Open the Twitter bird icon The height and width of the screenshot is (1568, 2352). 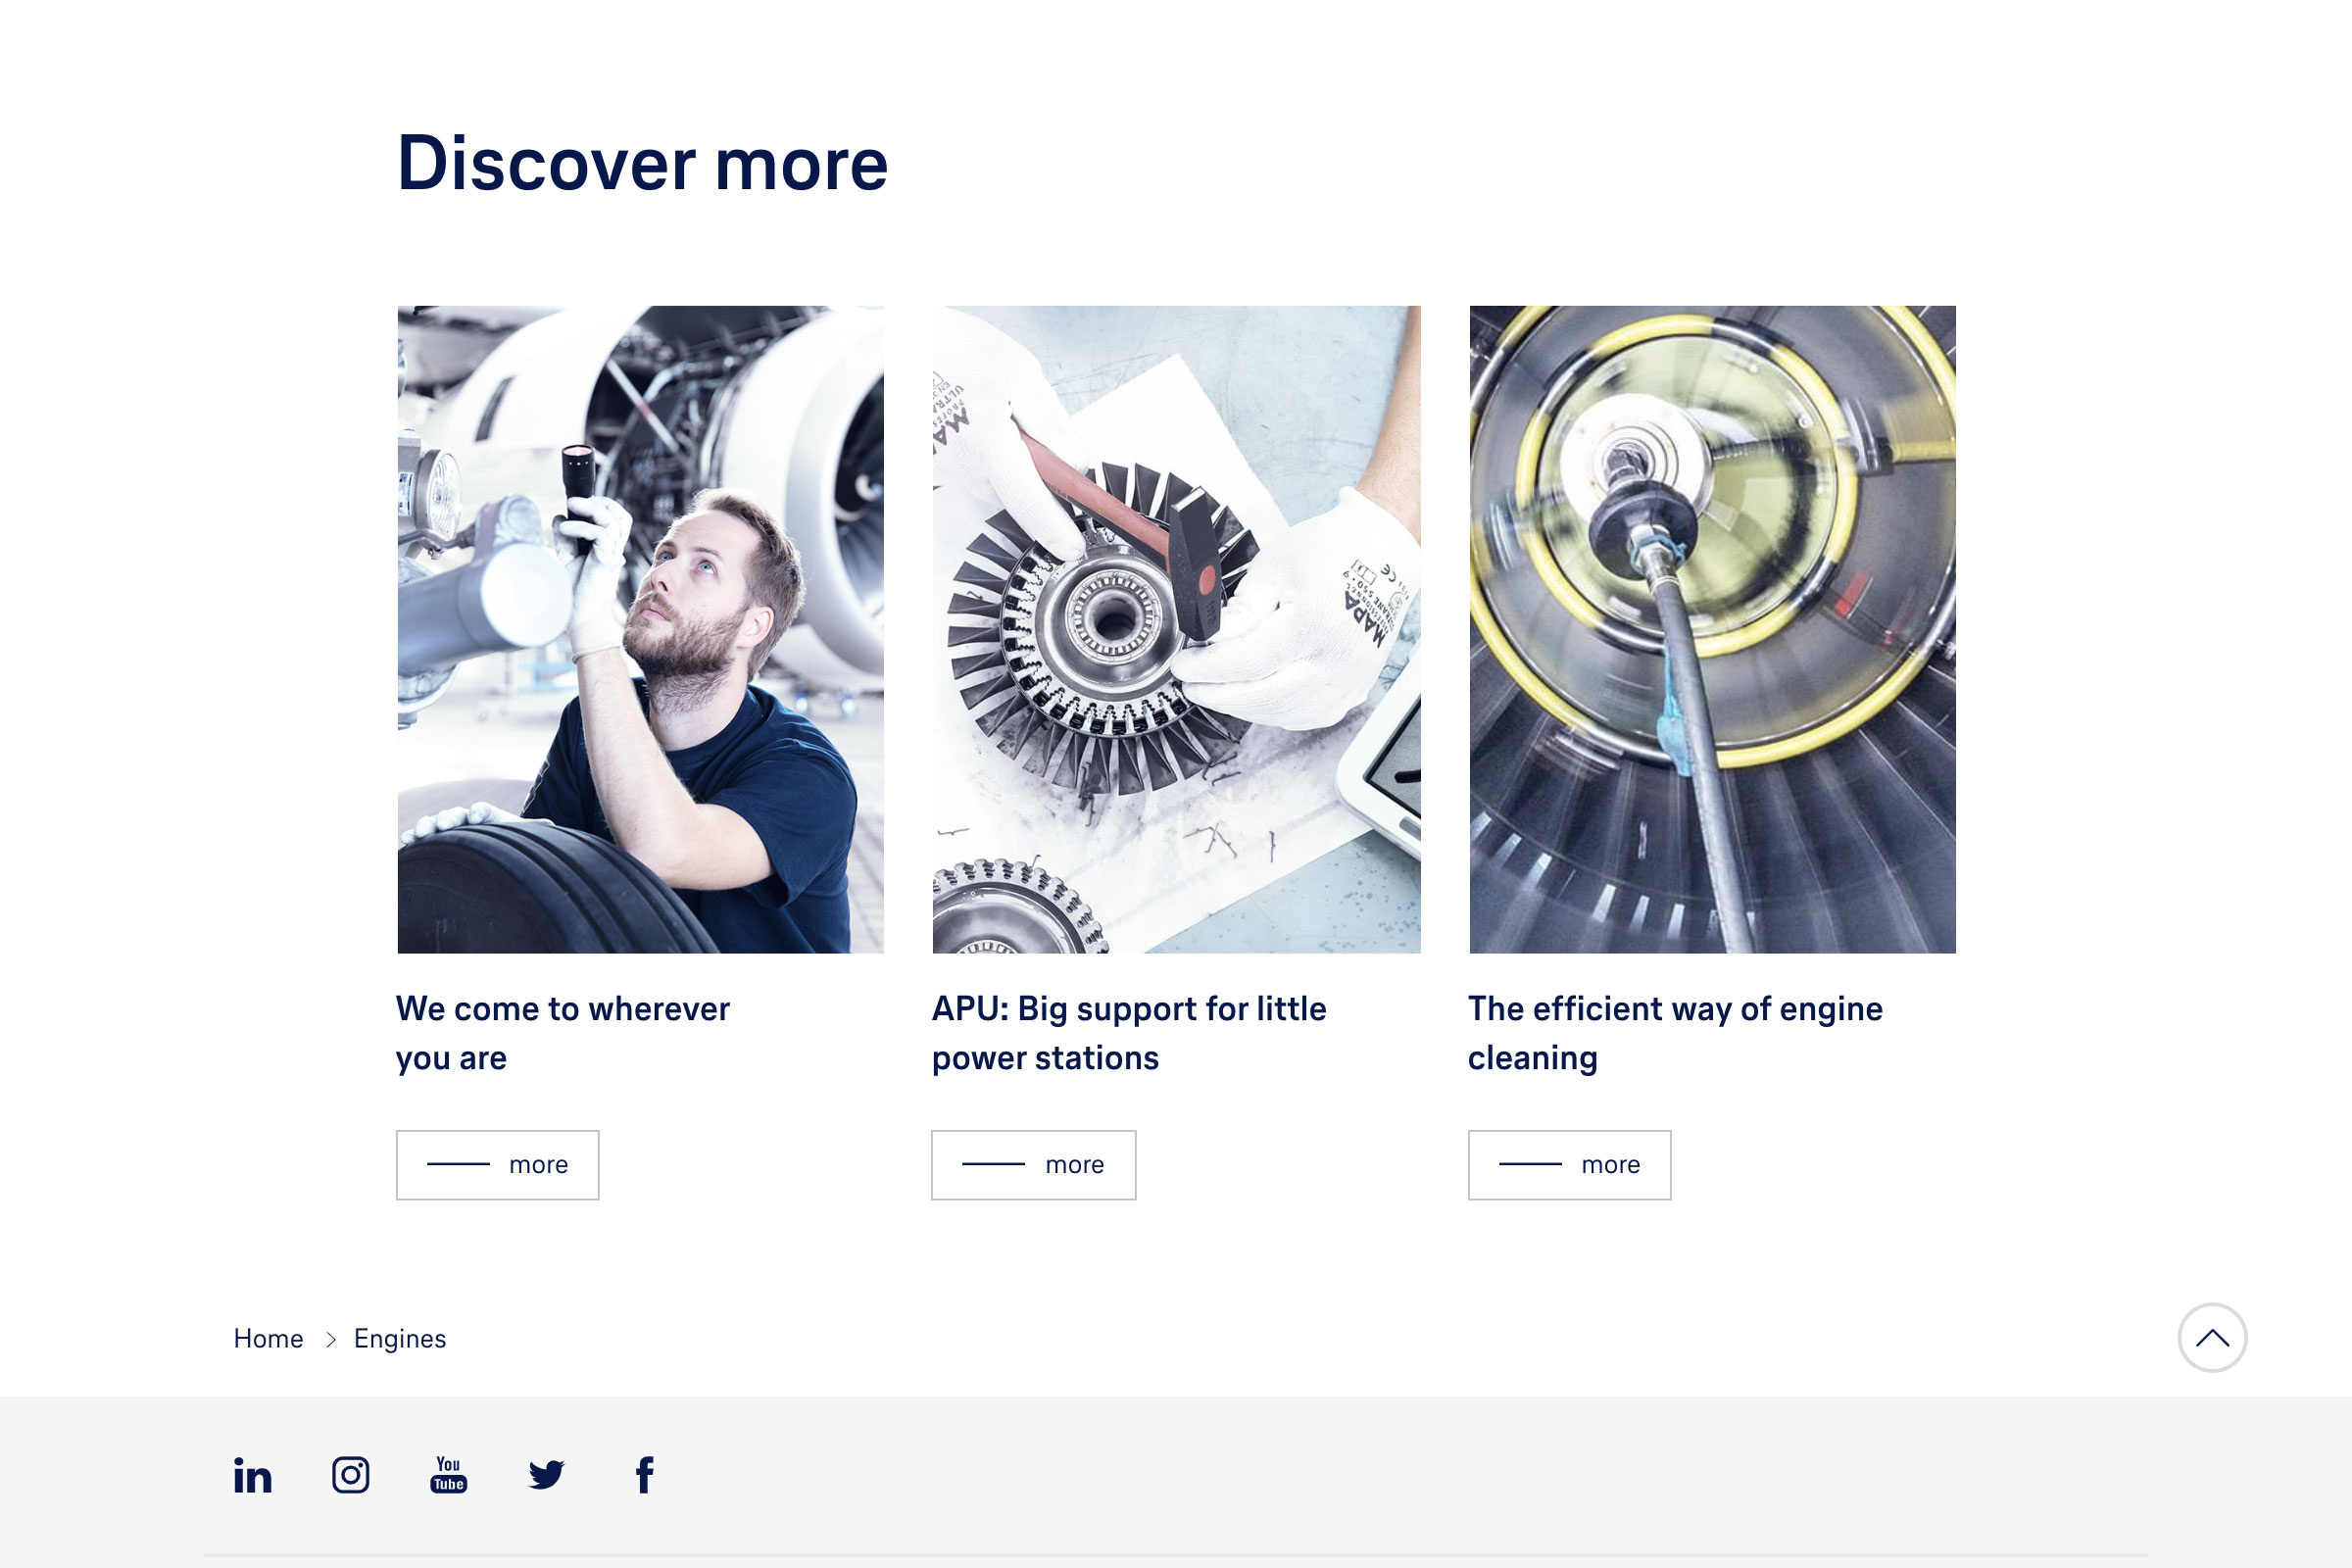pyautogui.click(x=546, y=1475)
